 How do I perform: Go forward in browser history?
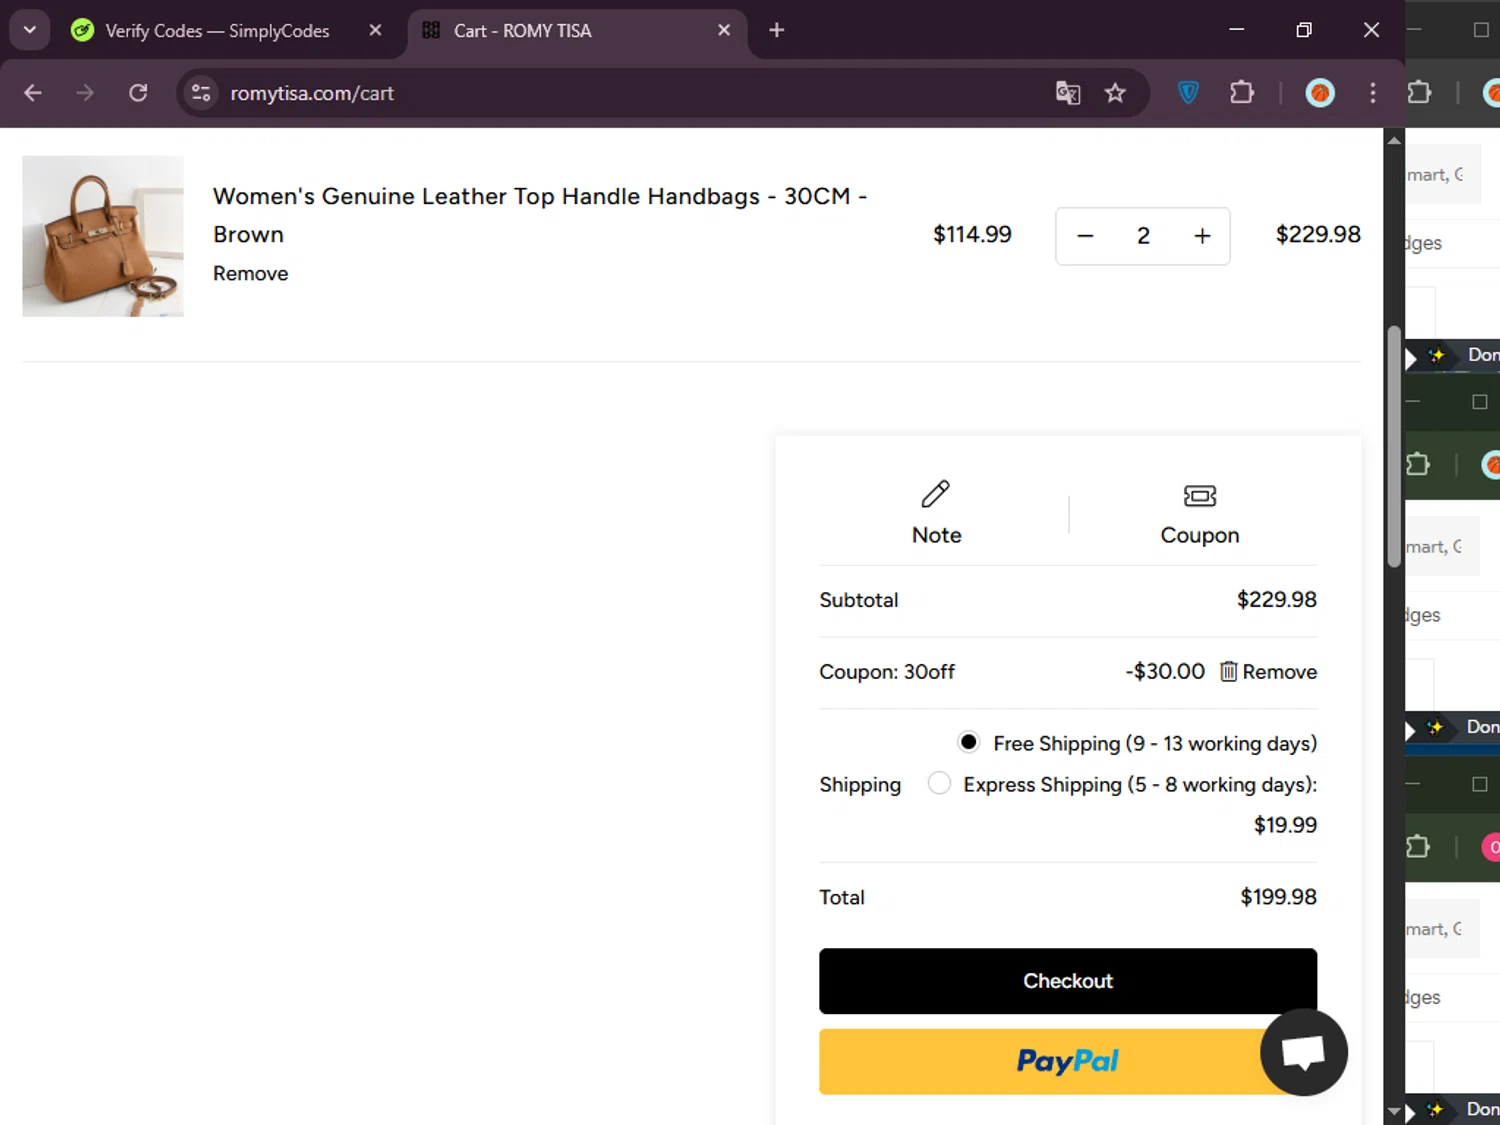[85, 93]
